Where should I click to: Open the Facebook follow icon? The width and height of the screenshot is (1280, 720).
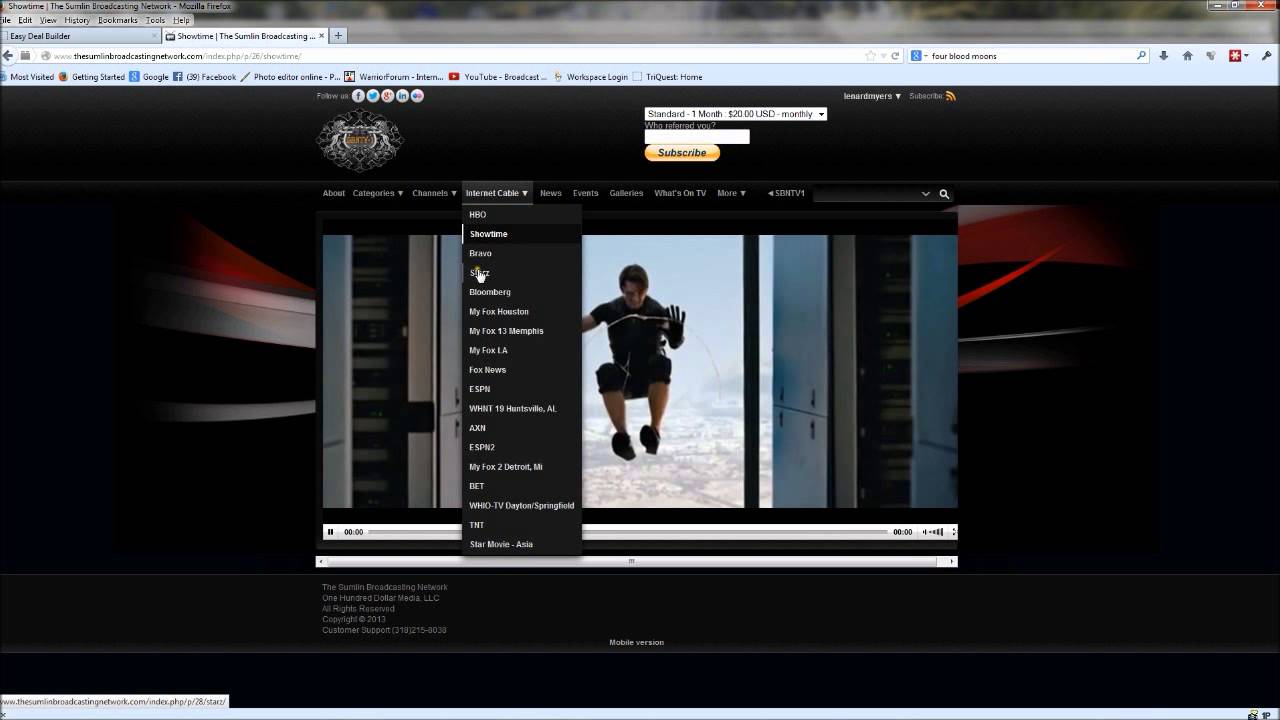click(358, 96)
